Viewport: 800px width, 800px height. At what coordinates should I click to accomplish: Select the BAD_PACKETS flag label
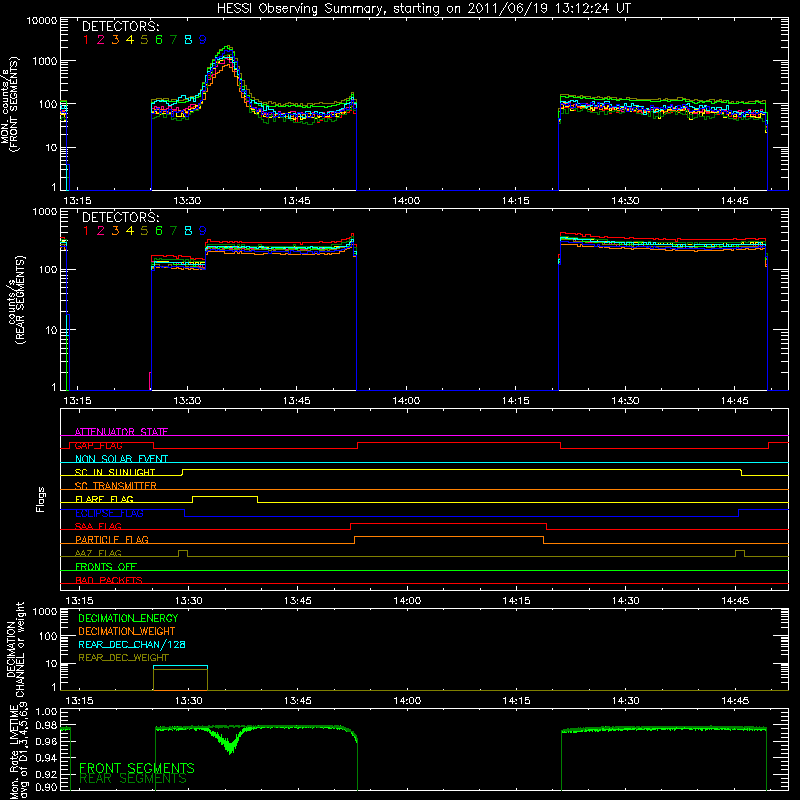click(109, 580)
